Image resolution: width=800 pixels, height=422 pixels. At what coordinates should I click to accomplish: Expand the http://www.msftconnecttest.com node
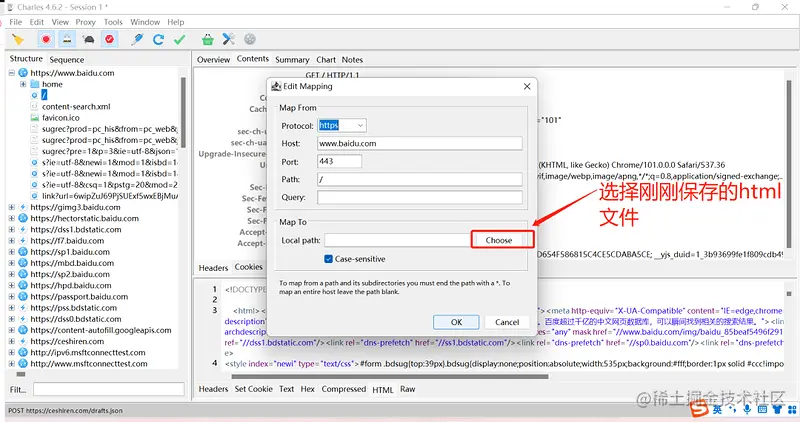coord(11,364)
